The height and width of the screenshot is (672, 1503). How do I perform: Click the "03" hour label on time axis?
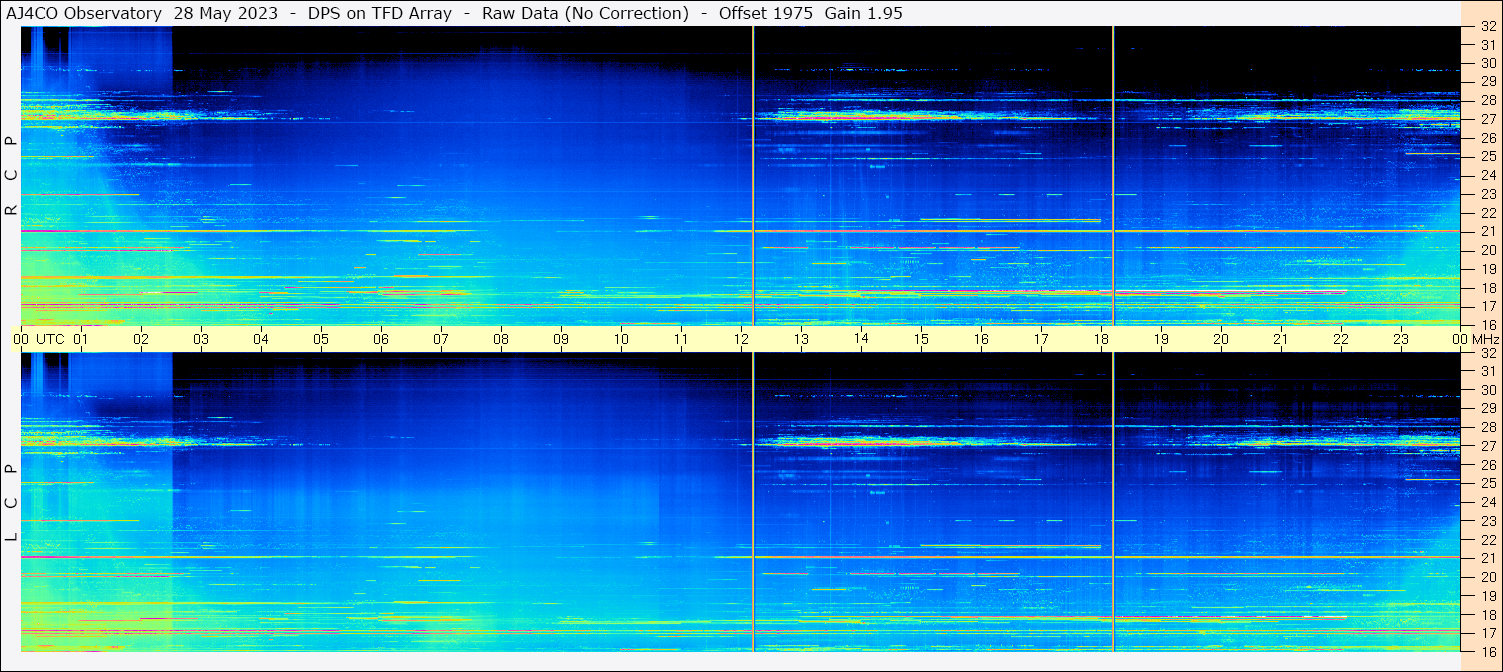click(201, 339)
